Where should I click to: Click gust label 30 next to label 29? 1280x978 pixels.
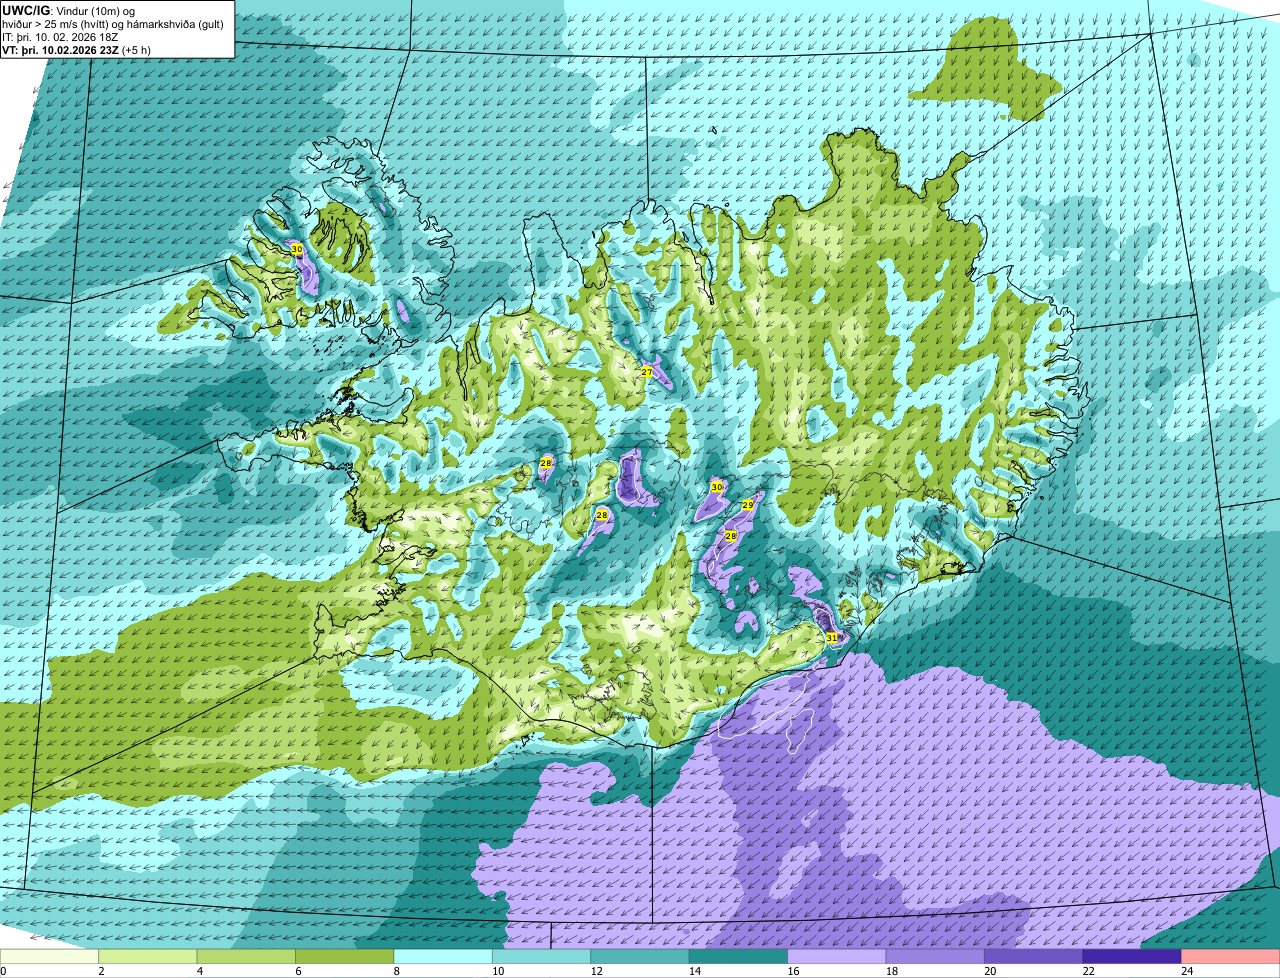coord(716,487)
